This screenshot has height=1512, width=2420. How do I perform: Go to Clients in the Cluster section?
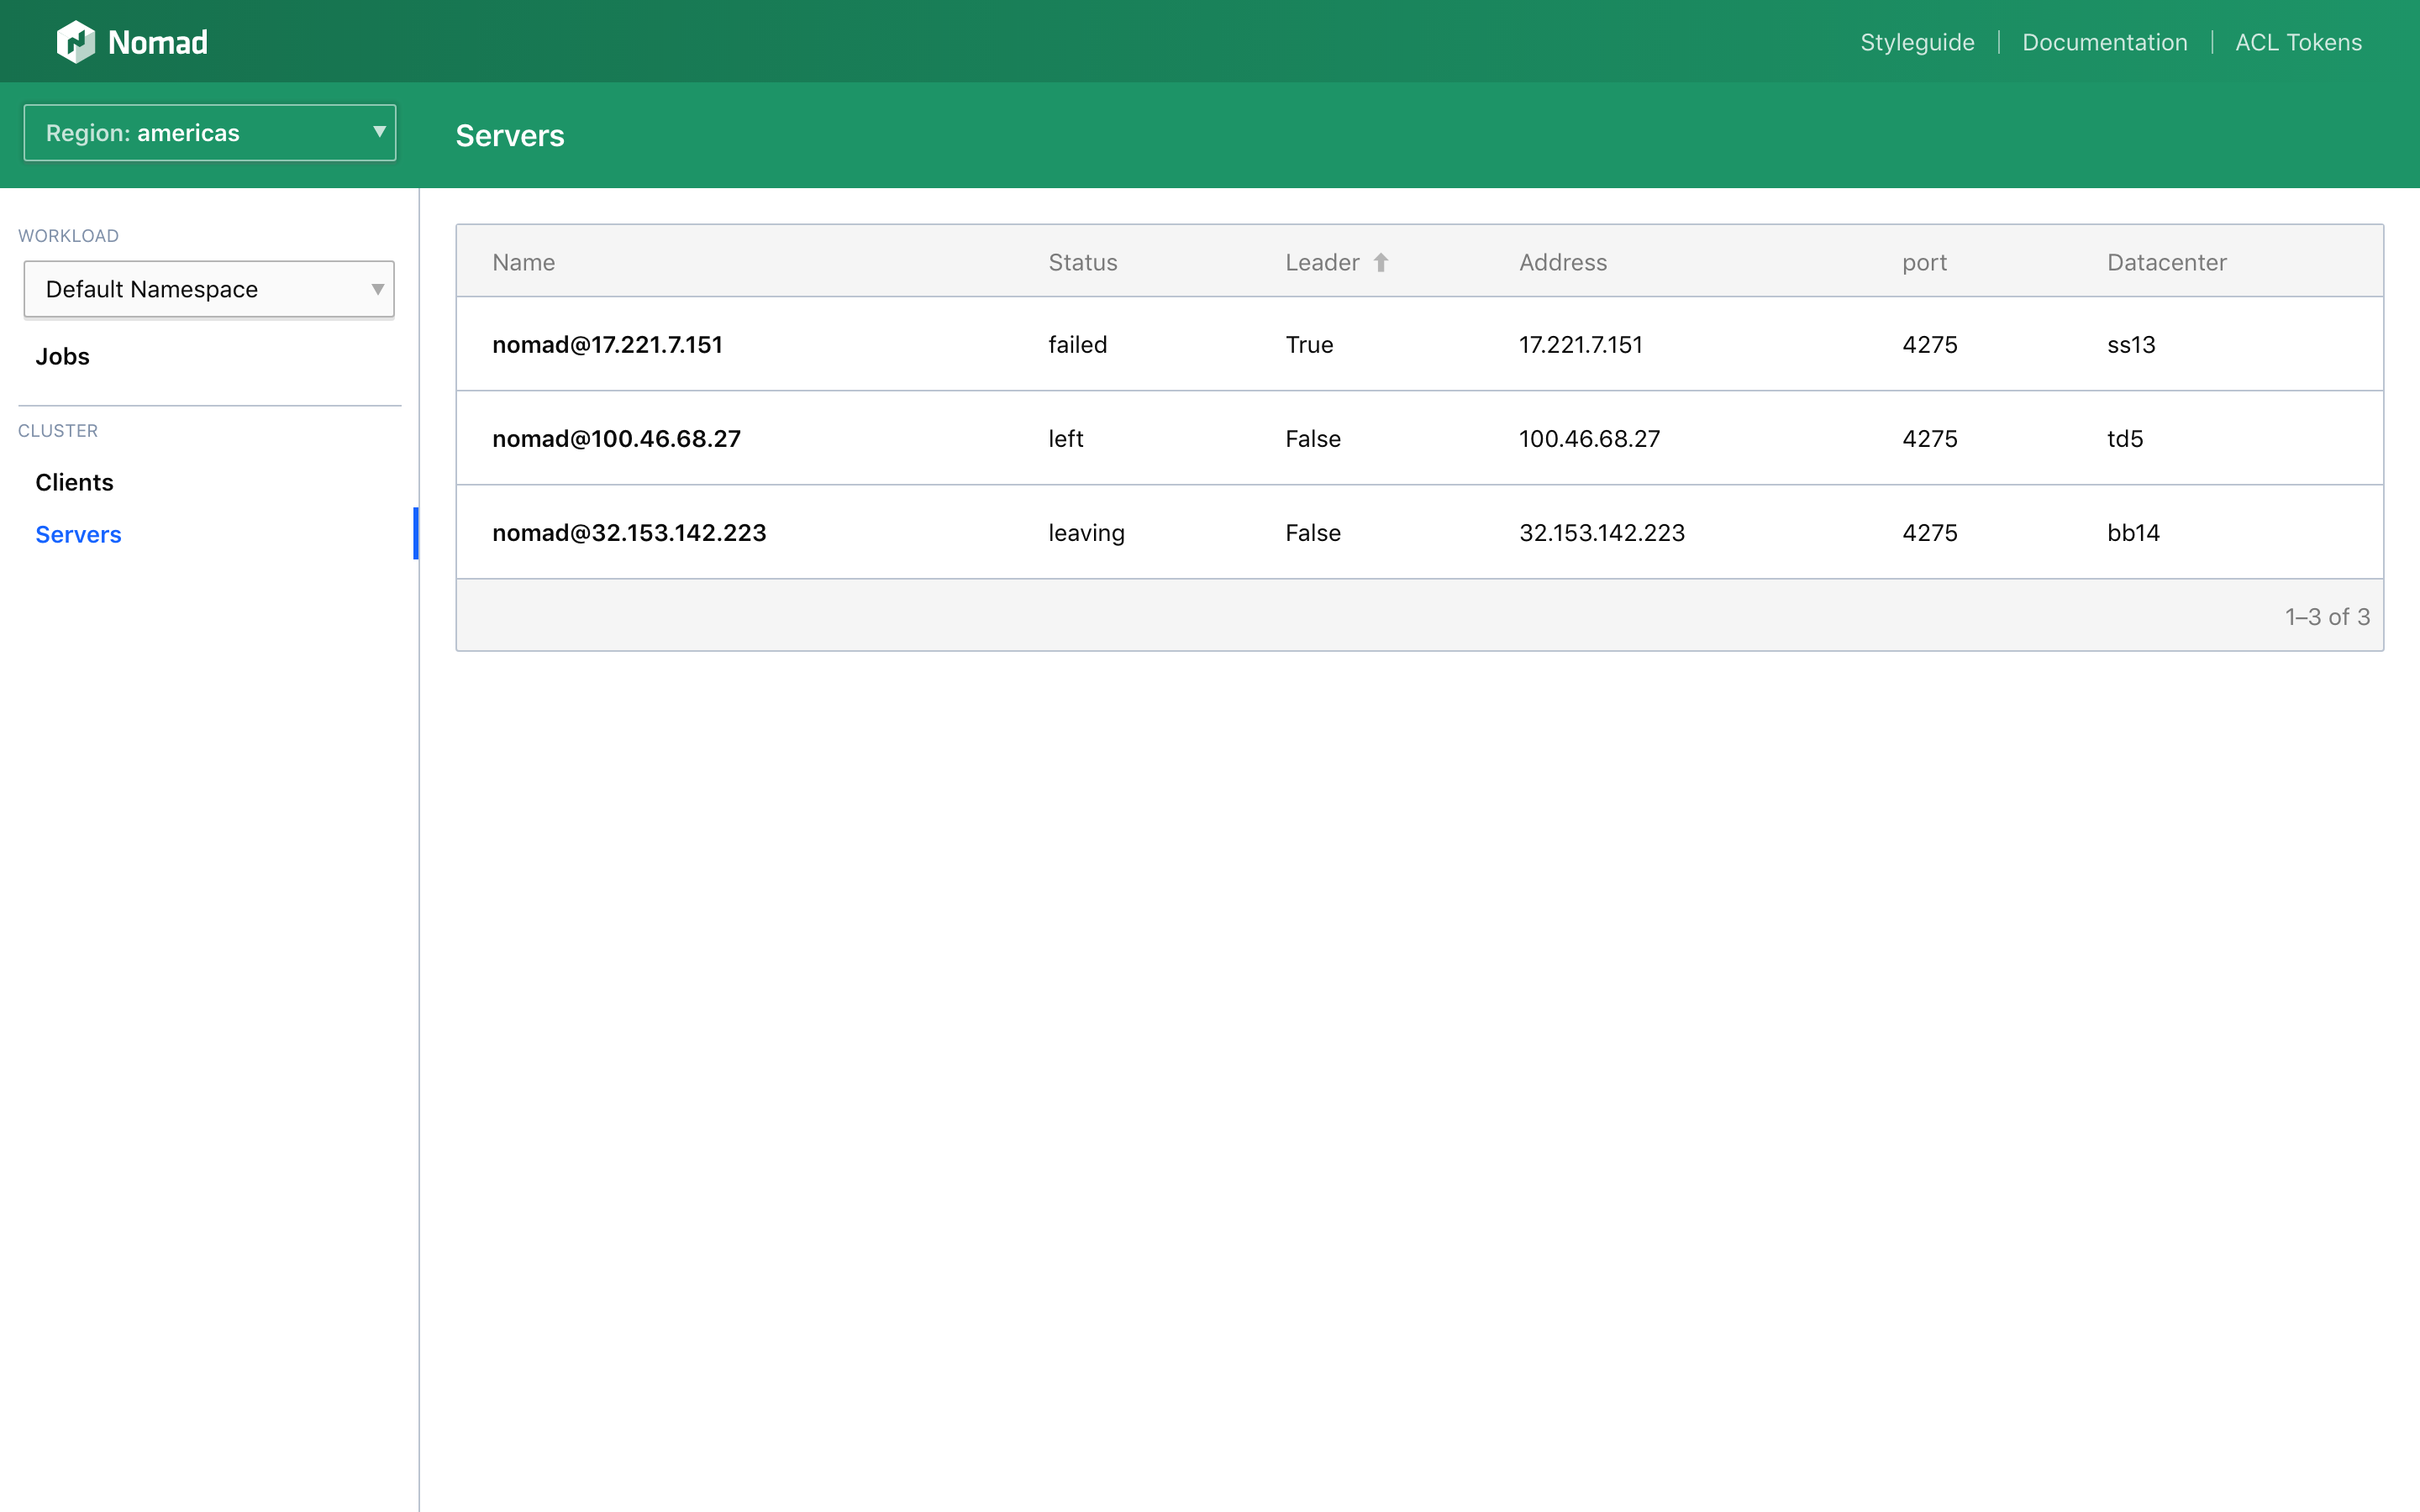pos(74,483)
